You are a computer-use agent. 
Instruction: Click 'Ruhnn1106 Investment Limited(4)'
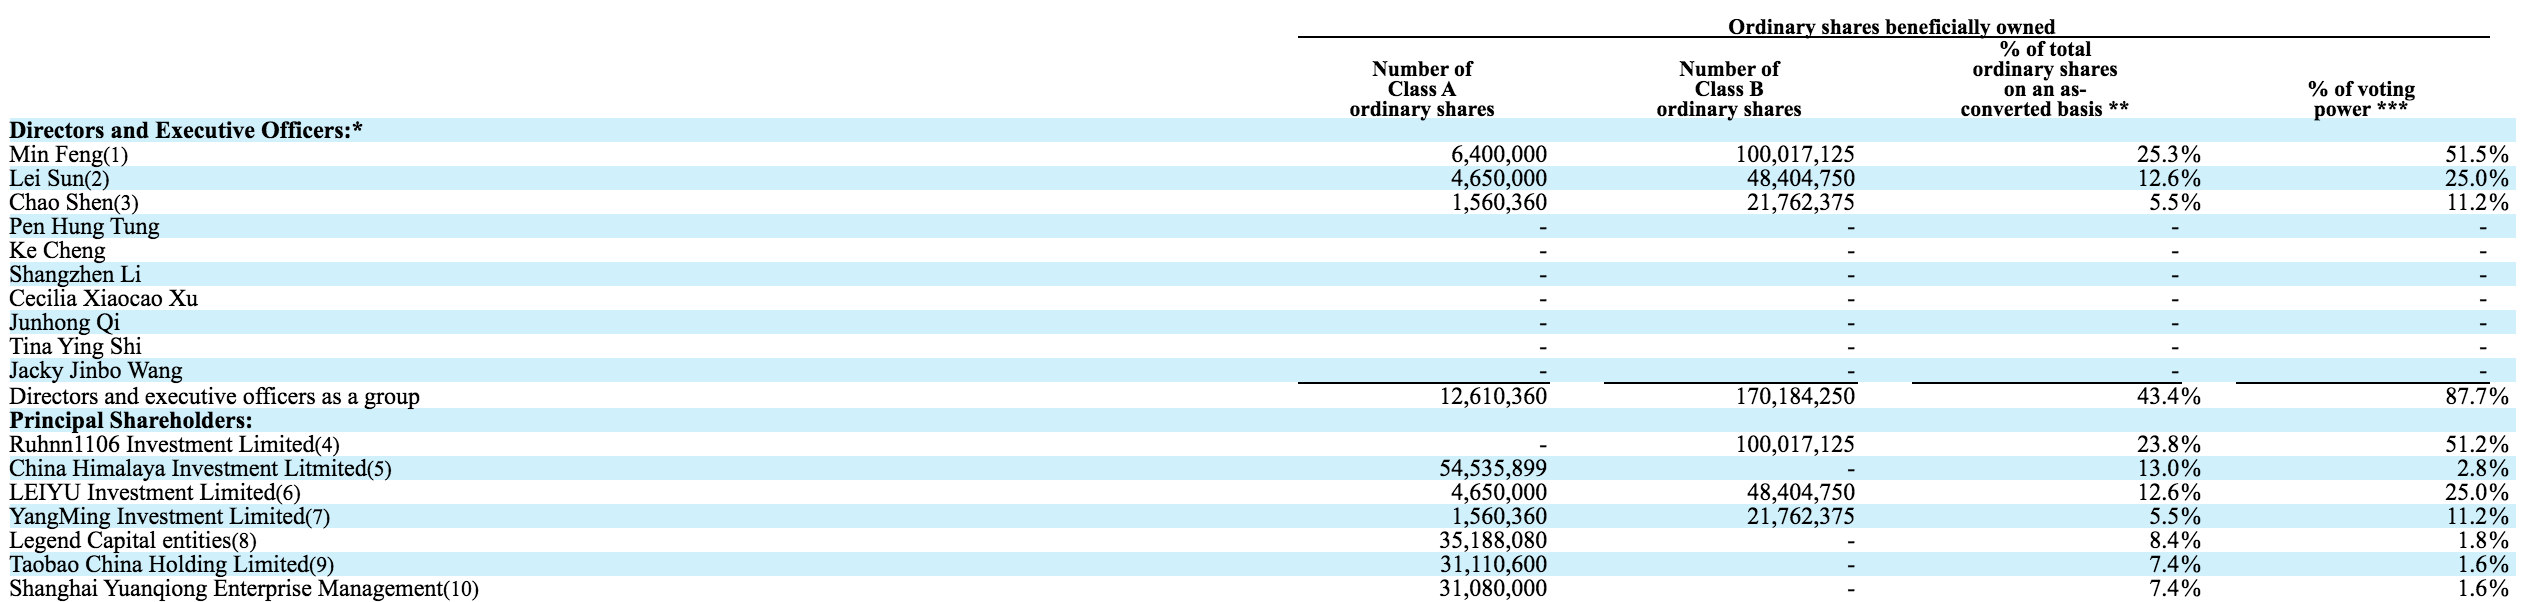(175, 445)
